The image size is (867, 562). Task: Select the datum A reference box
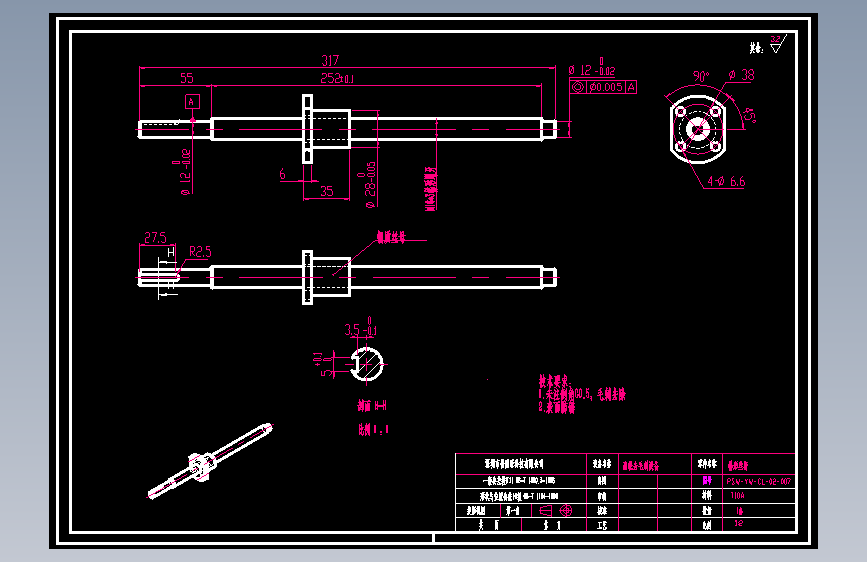[x=192, y=102]
